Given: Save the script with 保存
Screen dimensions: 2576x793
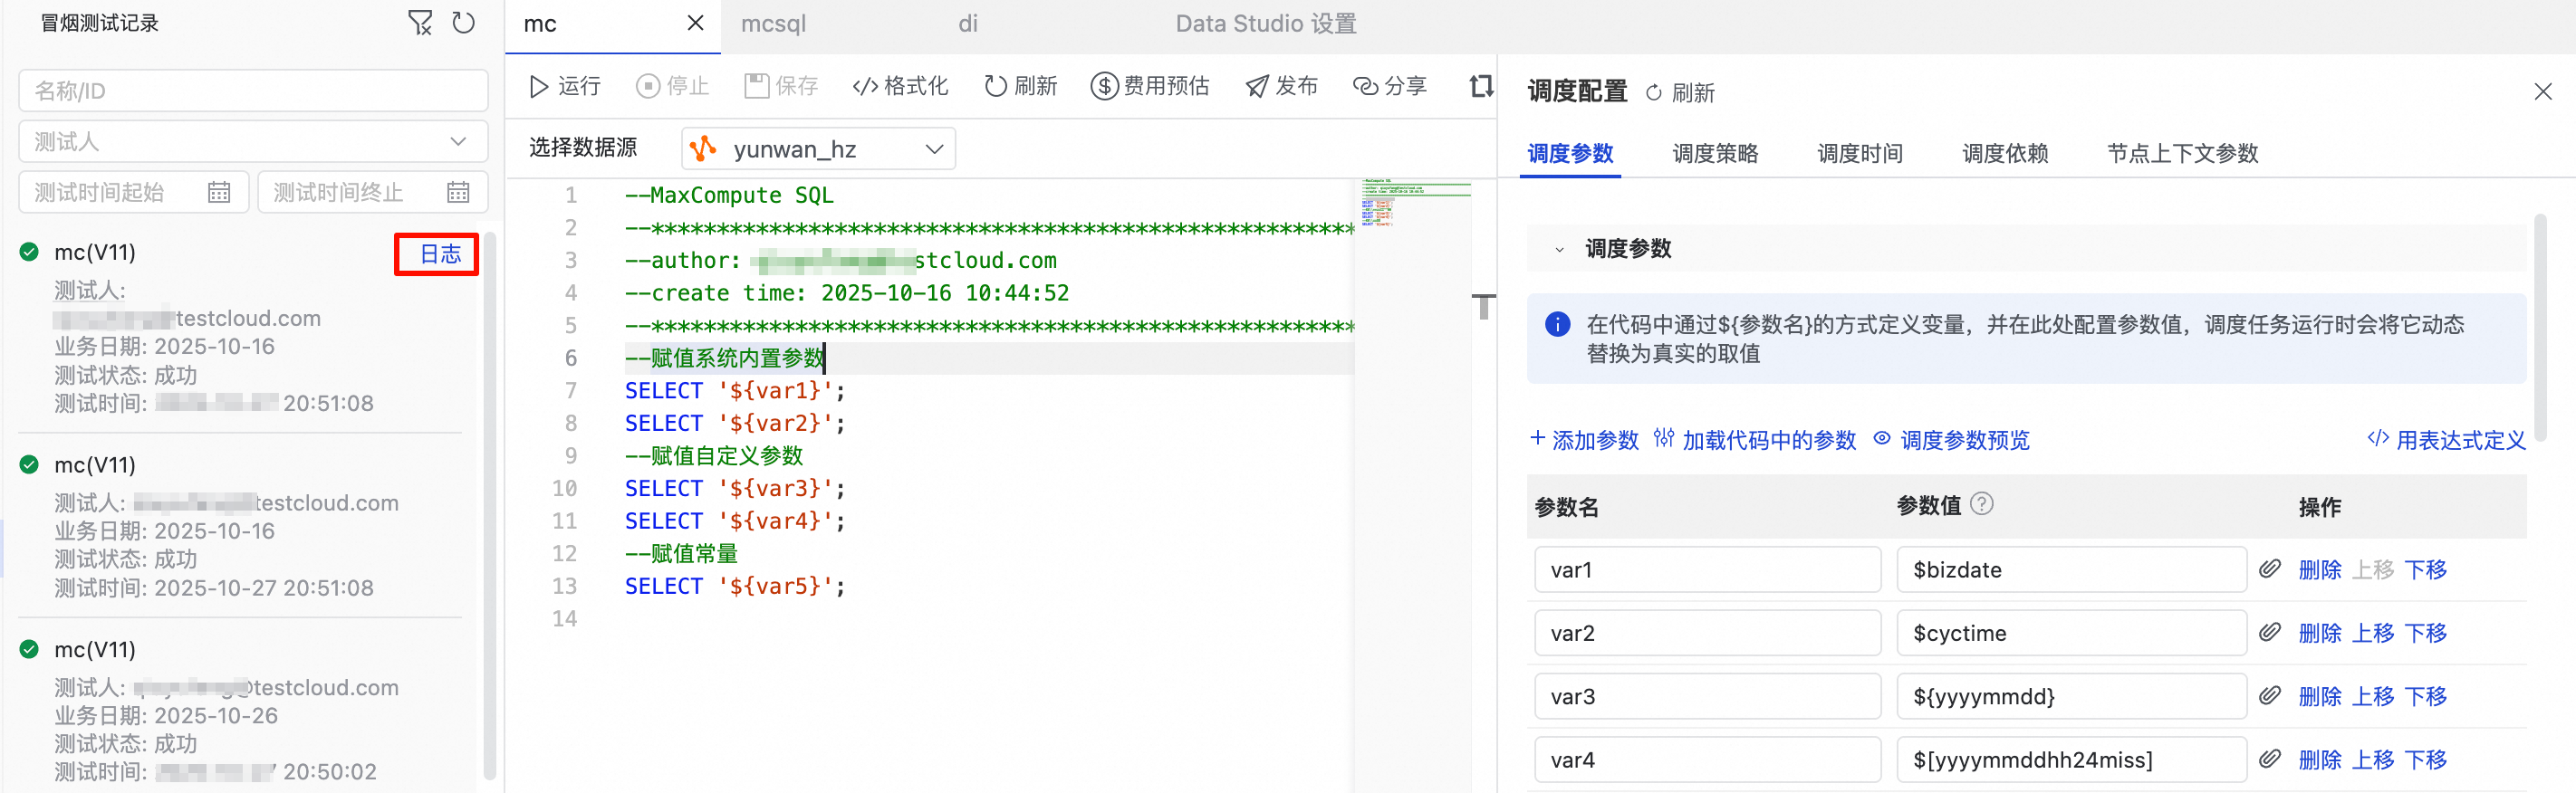Looking at the screenshot, I should click(781, 86).
